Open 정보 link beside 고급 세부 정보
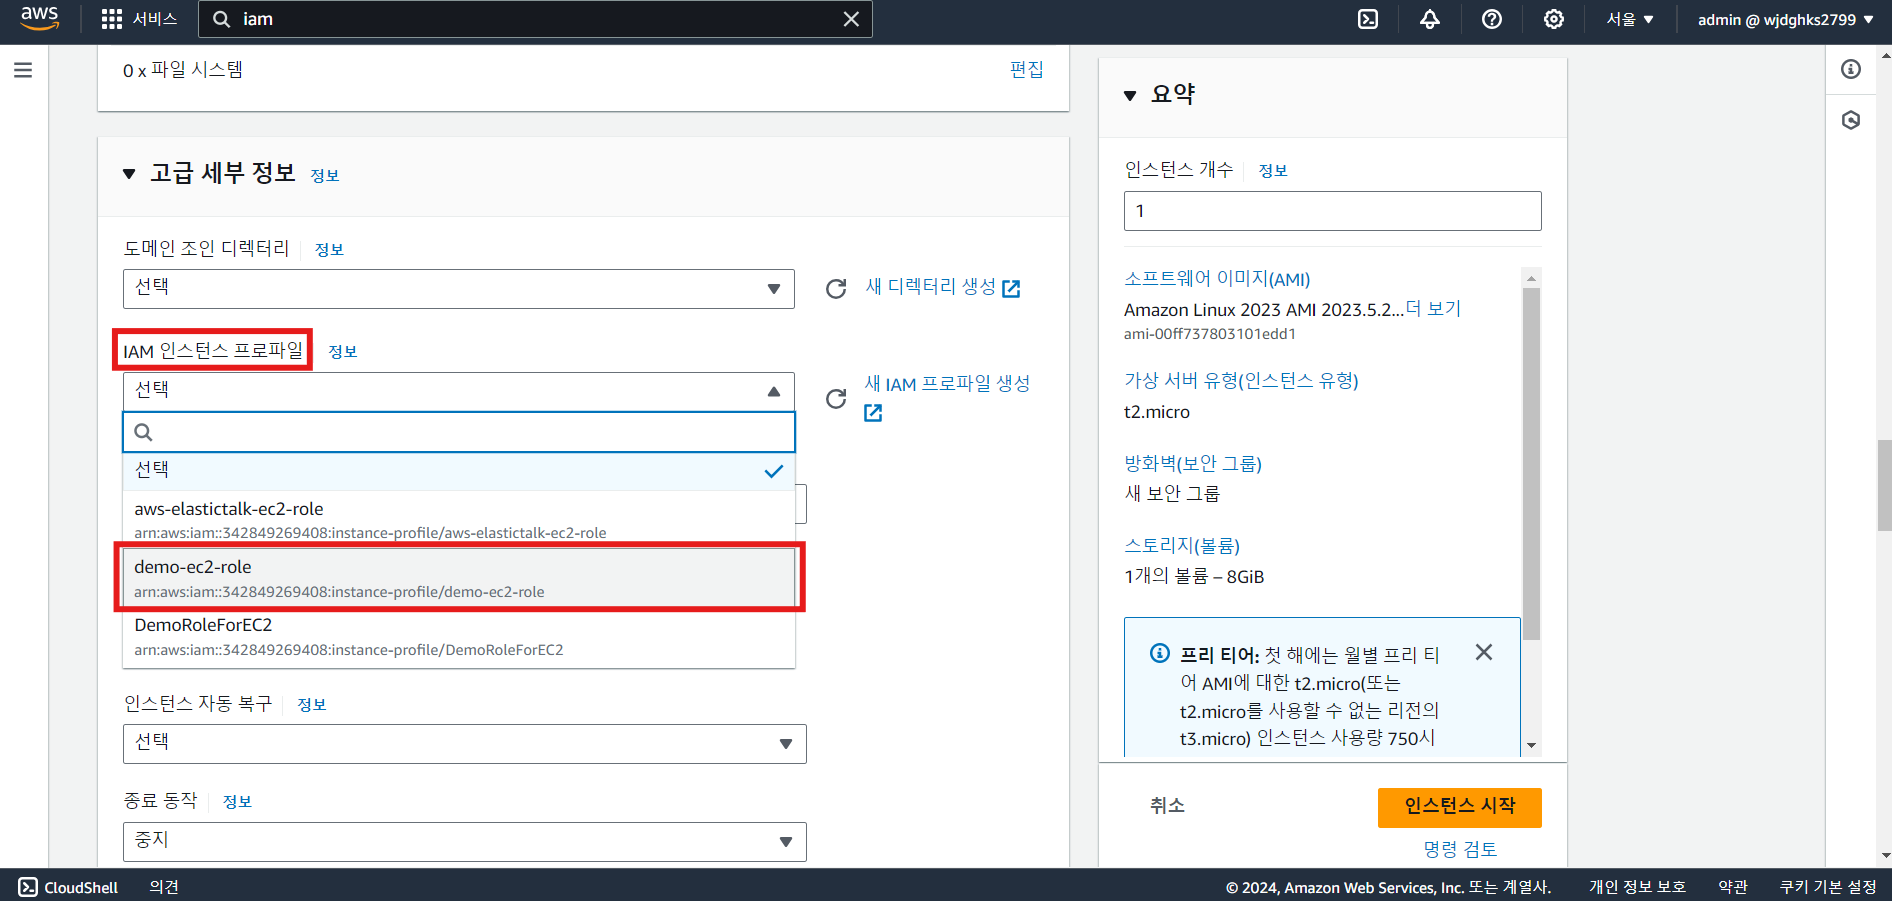The width and height of the screenshot is (1892, 901). click(x=325, y=176)
